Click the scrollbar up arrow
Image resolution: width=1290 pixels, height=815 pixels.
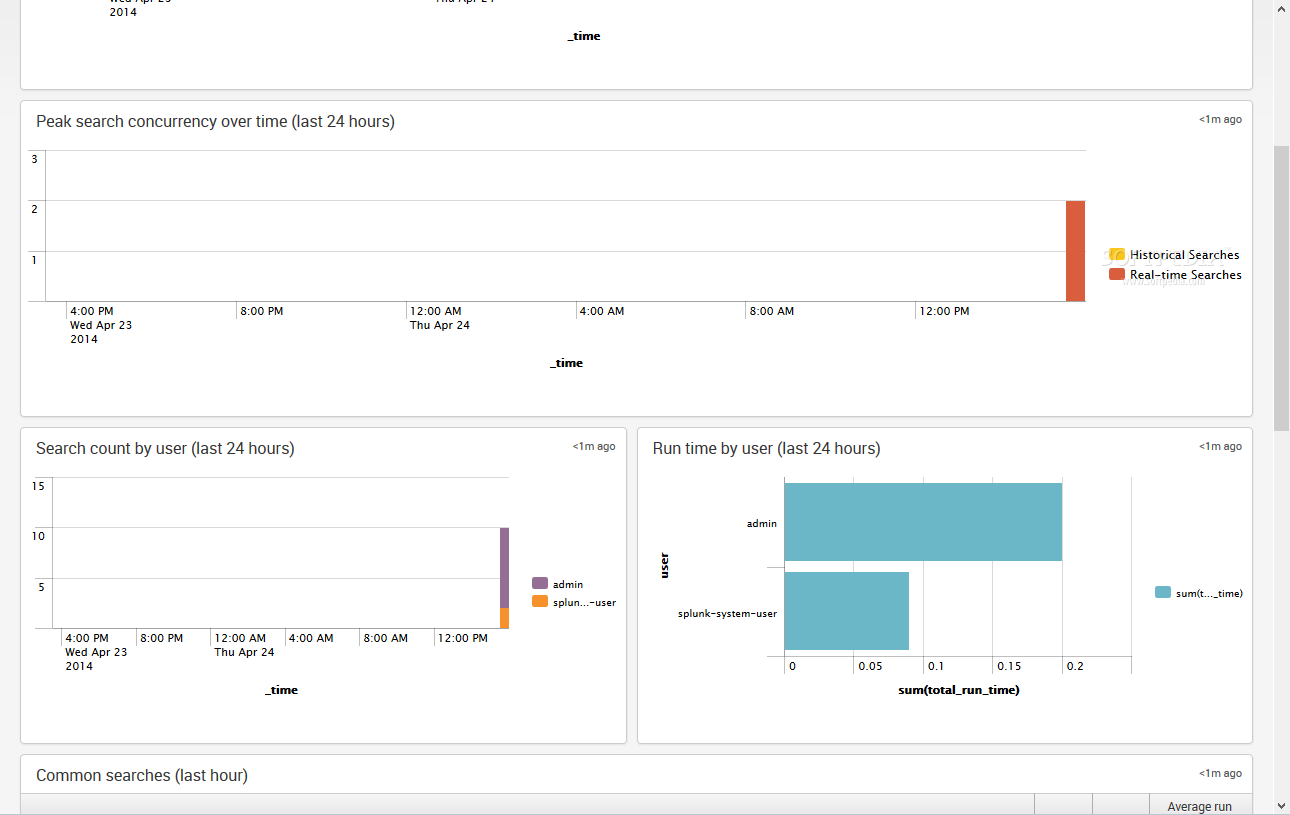1281,8
